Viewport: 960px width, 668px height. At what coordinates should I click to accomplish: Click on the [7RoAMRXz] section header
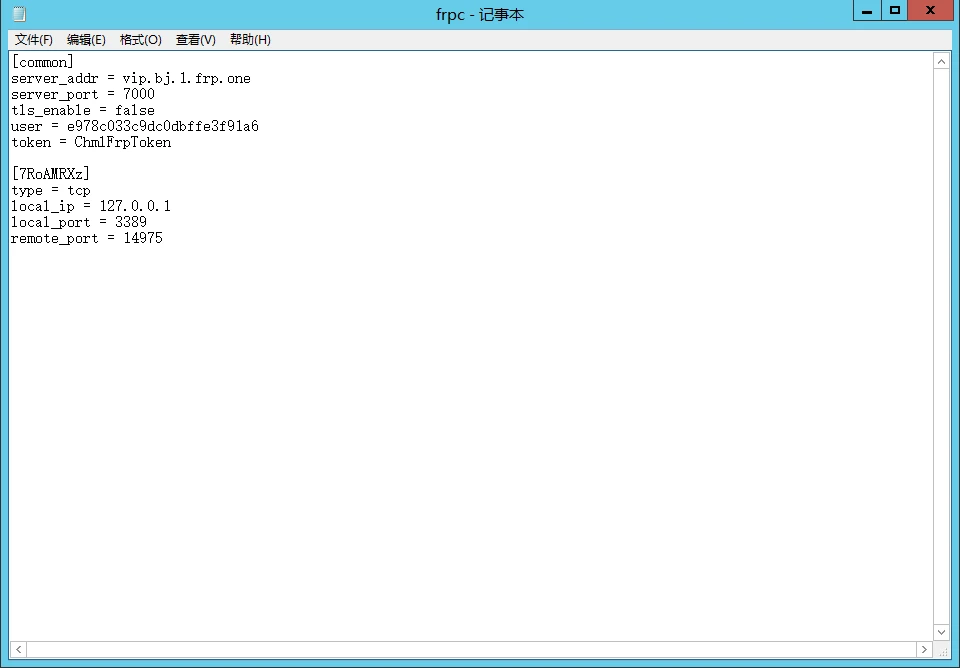[x=51, y=174]
